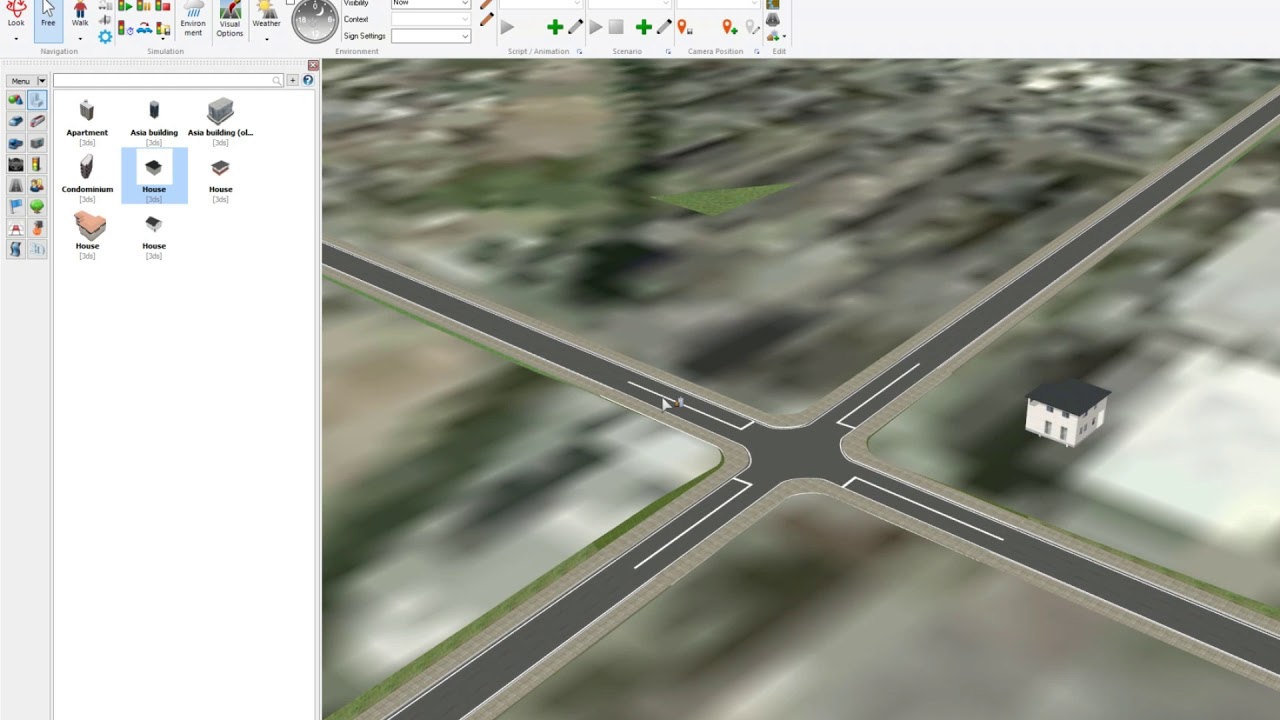
Task: Select the car models category
Action: pos(15,121)
